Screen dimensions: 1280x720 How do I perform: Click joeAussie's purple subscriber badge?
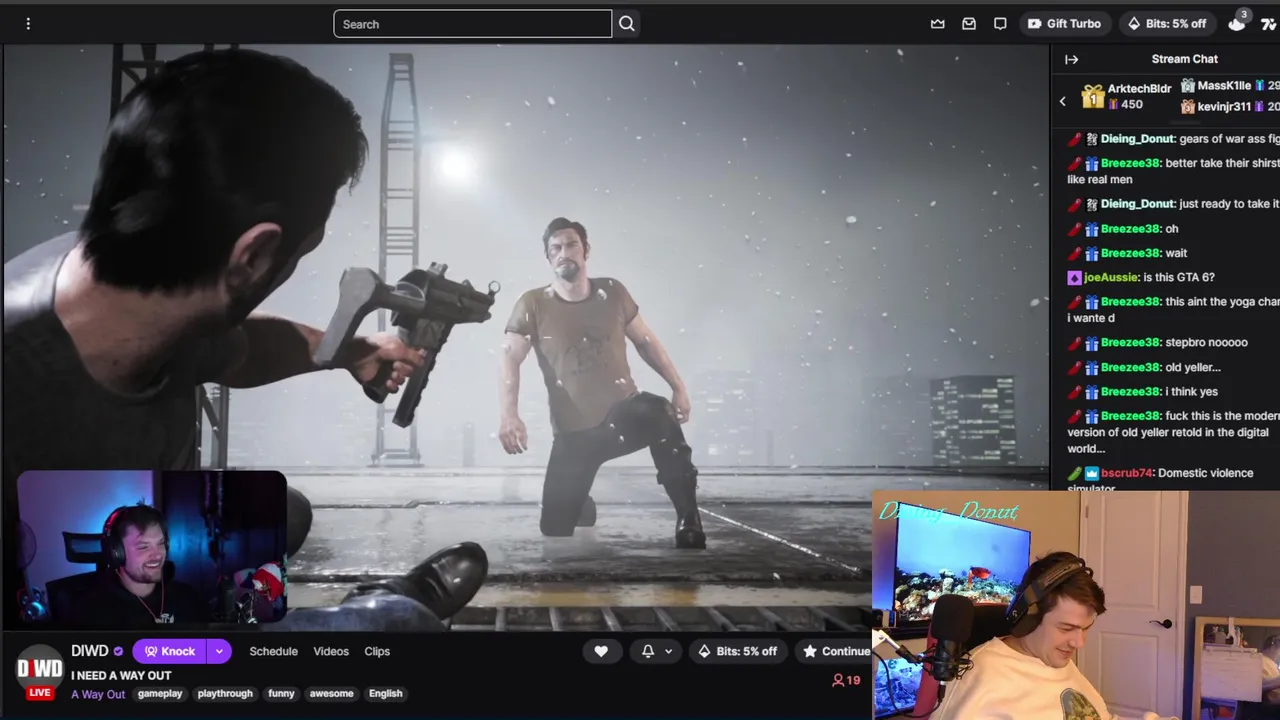click(1074, 277)
